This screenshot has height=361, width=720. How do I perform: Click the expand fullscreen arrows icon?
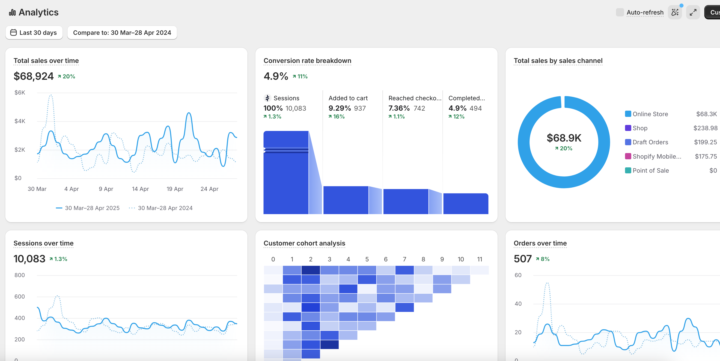(693, 12)
